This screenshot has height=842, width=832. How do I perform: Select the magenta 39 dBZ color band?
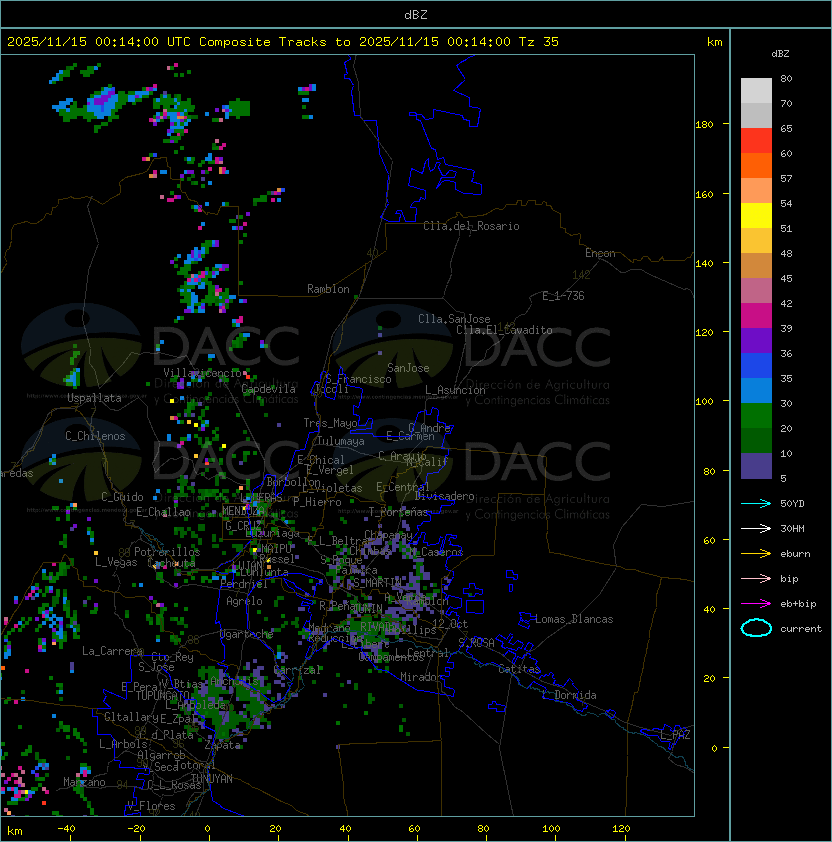tap(756, 316)
